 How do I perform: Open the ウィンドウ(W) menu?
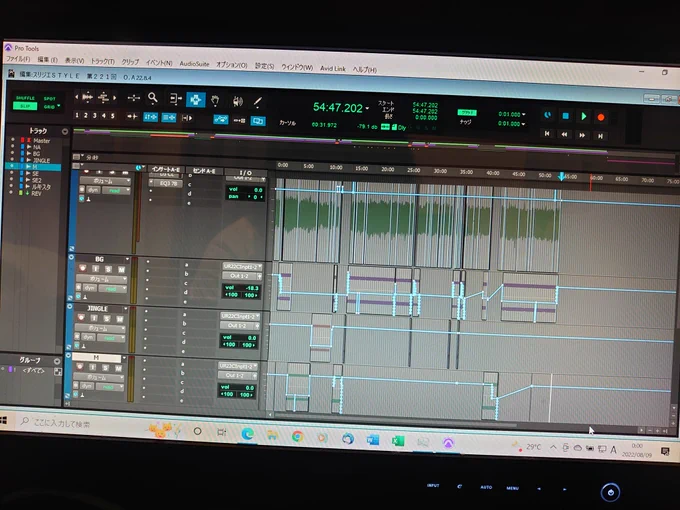tap(297, 67)
